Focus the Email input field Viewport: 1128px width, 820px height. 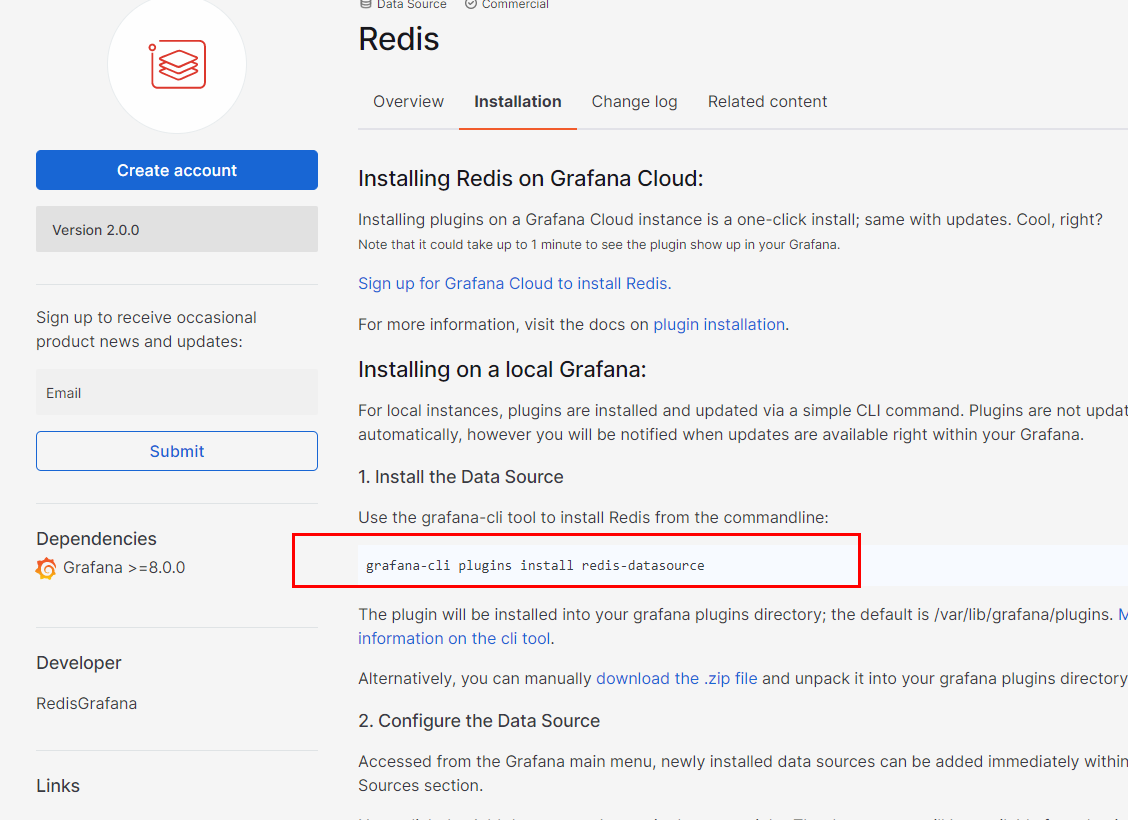177,393
